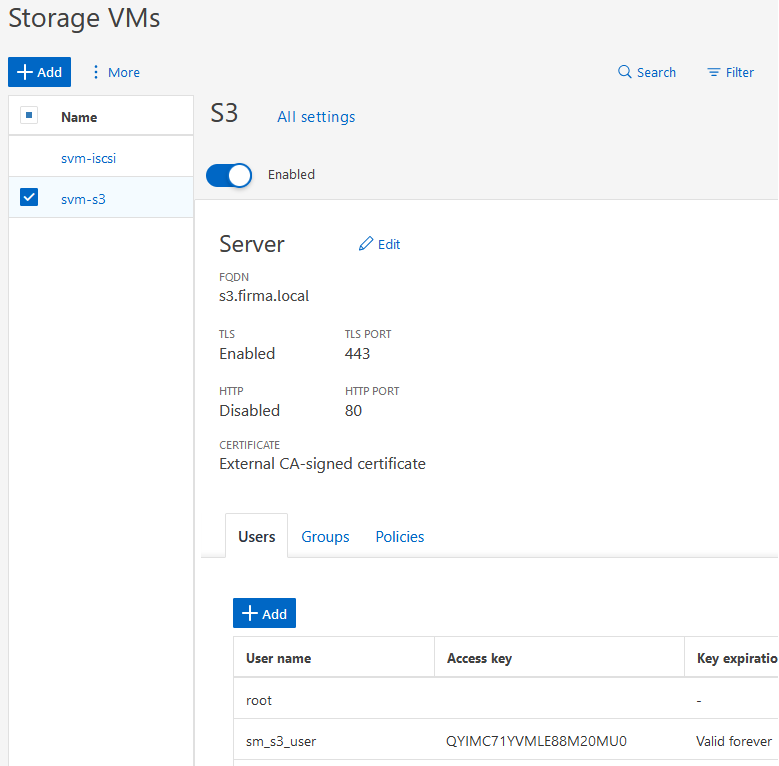Click the TLS Enabled status value
Viewport: 779px width, 766px height.
point(247,354)
